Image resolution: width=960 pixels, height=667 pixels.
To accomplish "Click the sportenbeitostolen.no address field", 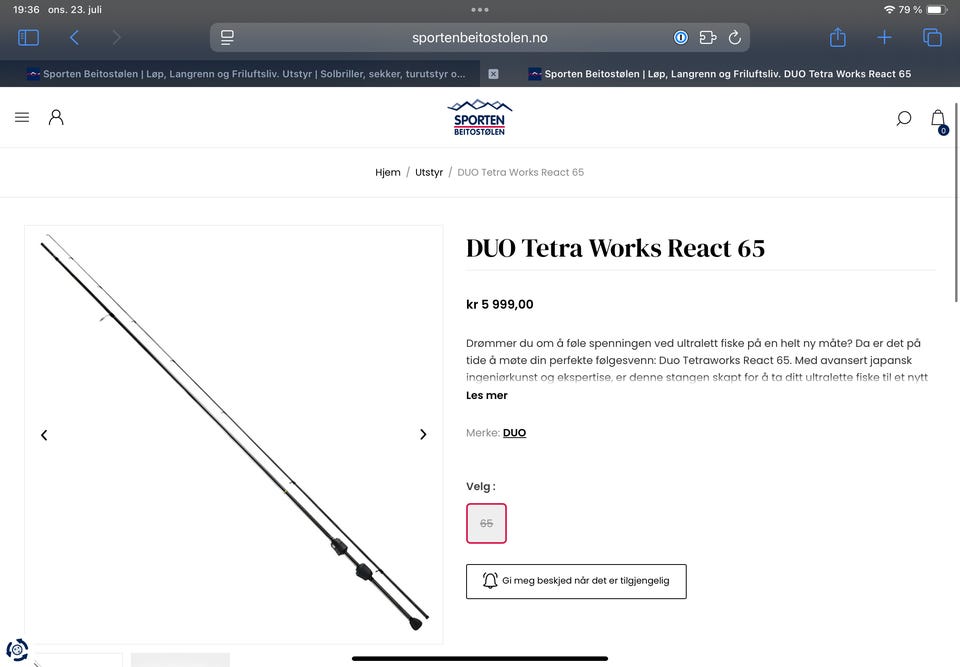I will click(479, 37).
